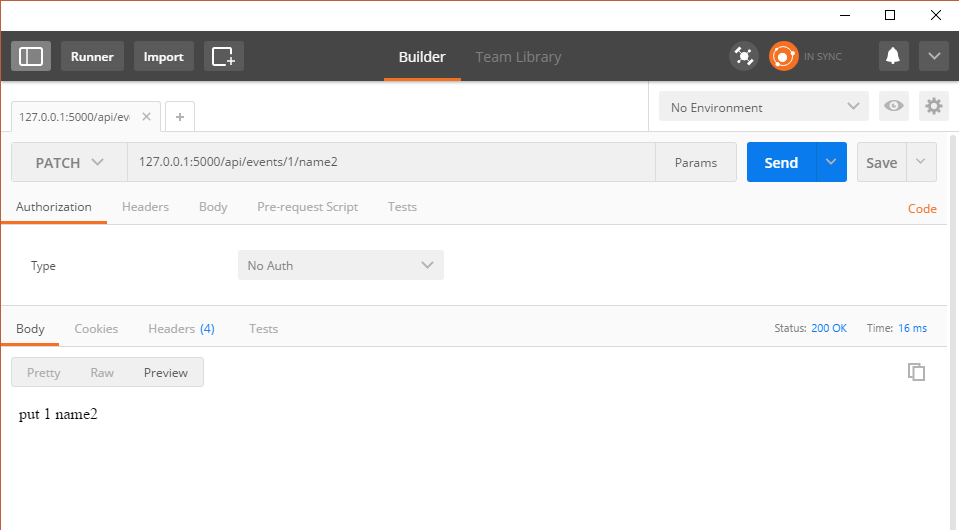Click the request URL input field

[x=390, y=162]
